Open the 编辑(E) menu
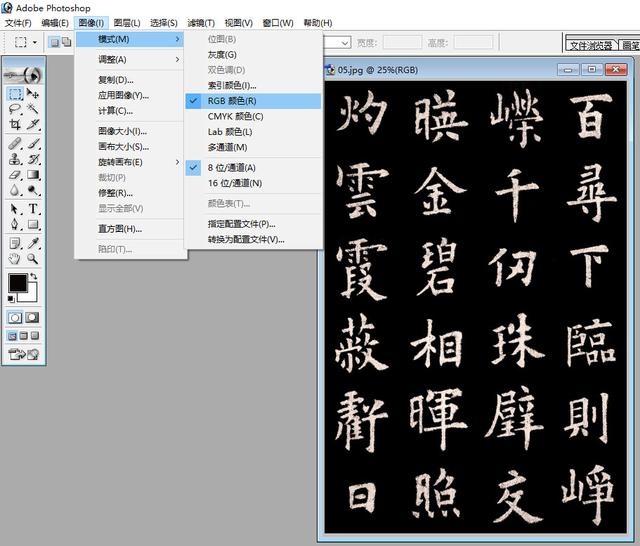The width and height of the screenshot is (640, 546). point(55,23)
